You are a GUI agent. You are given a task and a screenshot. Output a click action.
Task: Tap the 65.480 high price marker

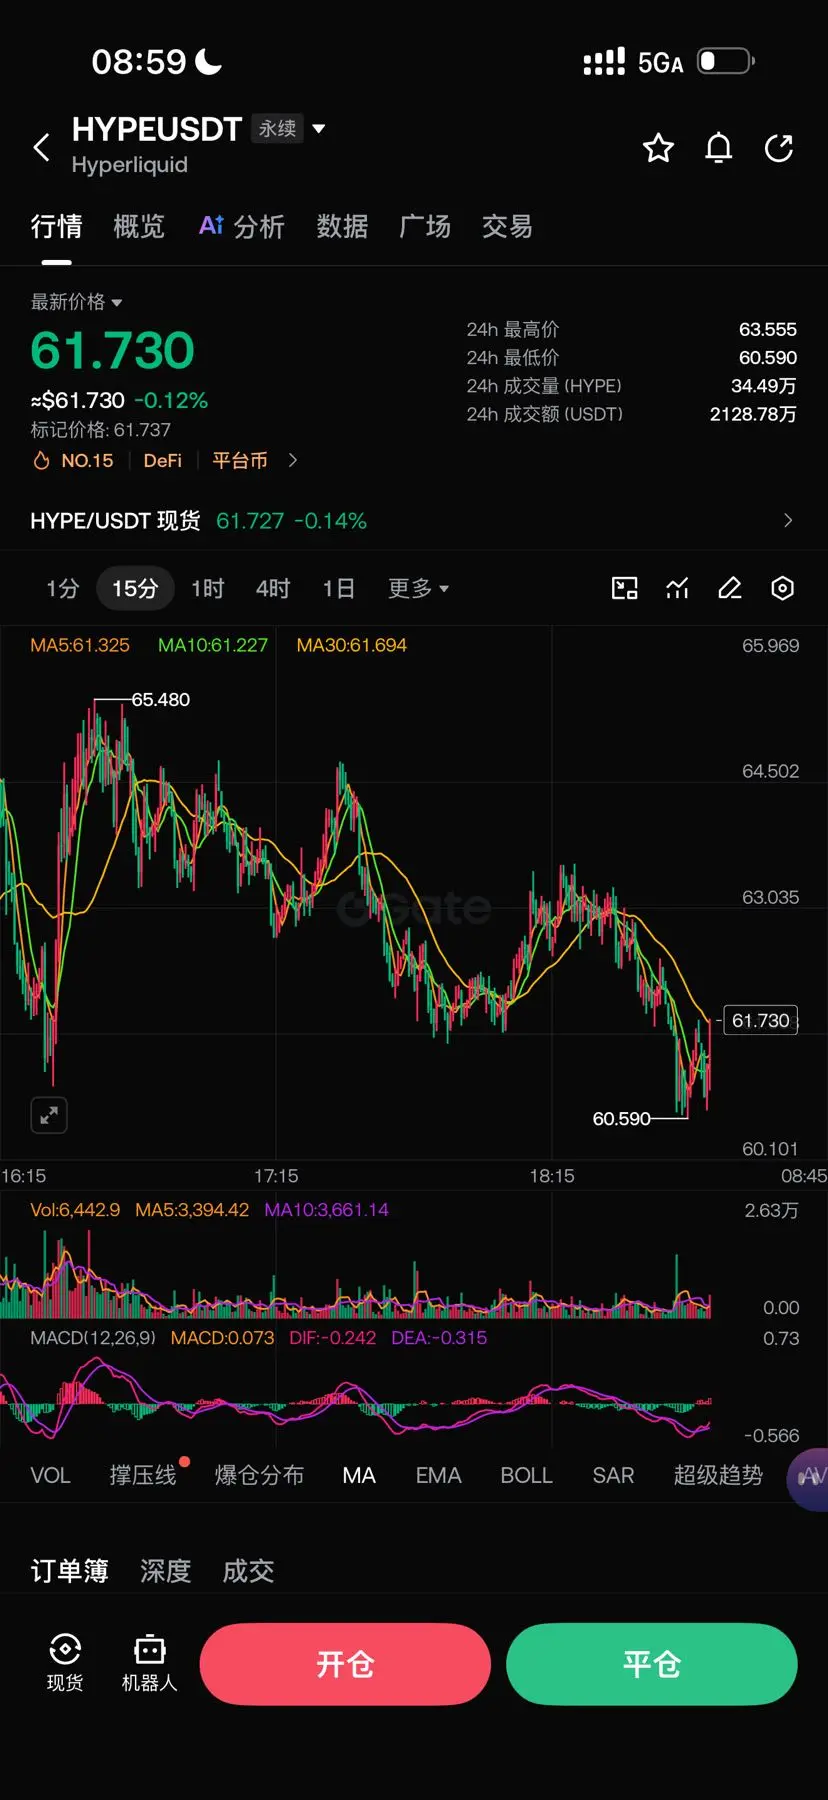pos(161,699)
